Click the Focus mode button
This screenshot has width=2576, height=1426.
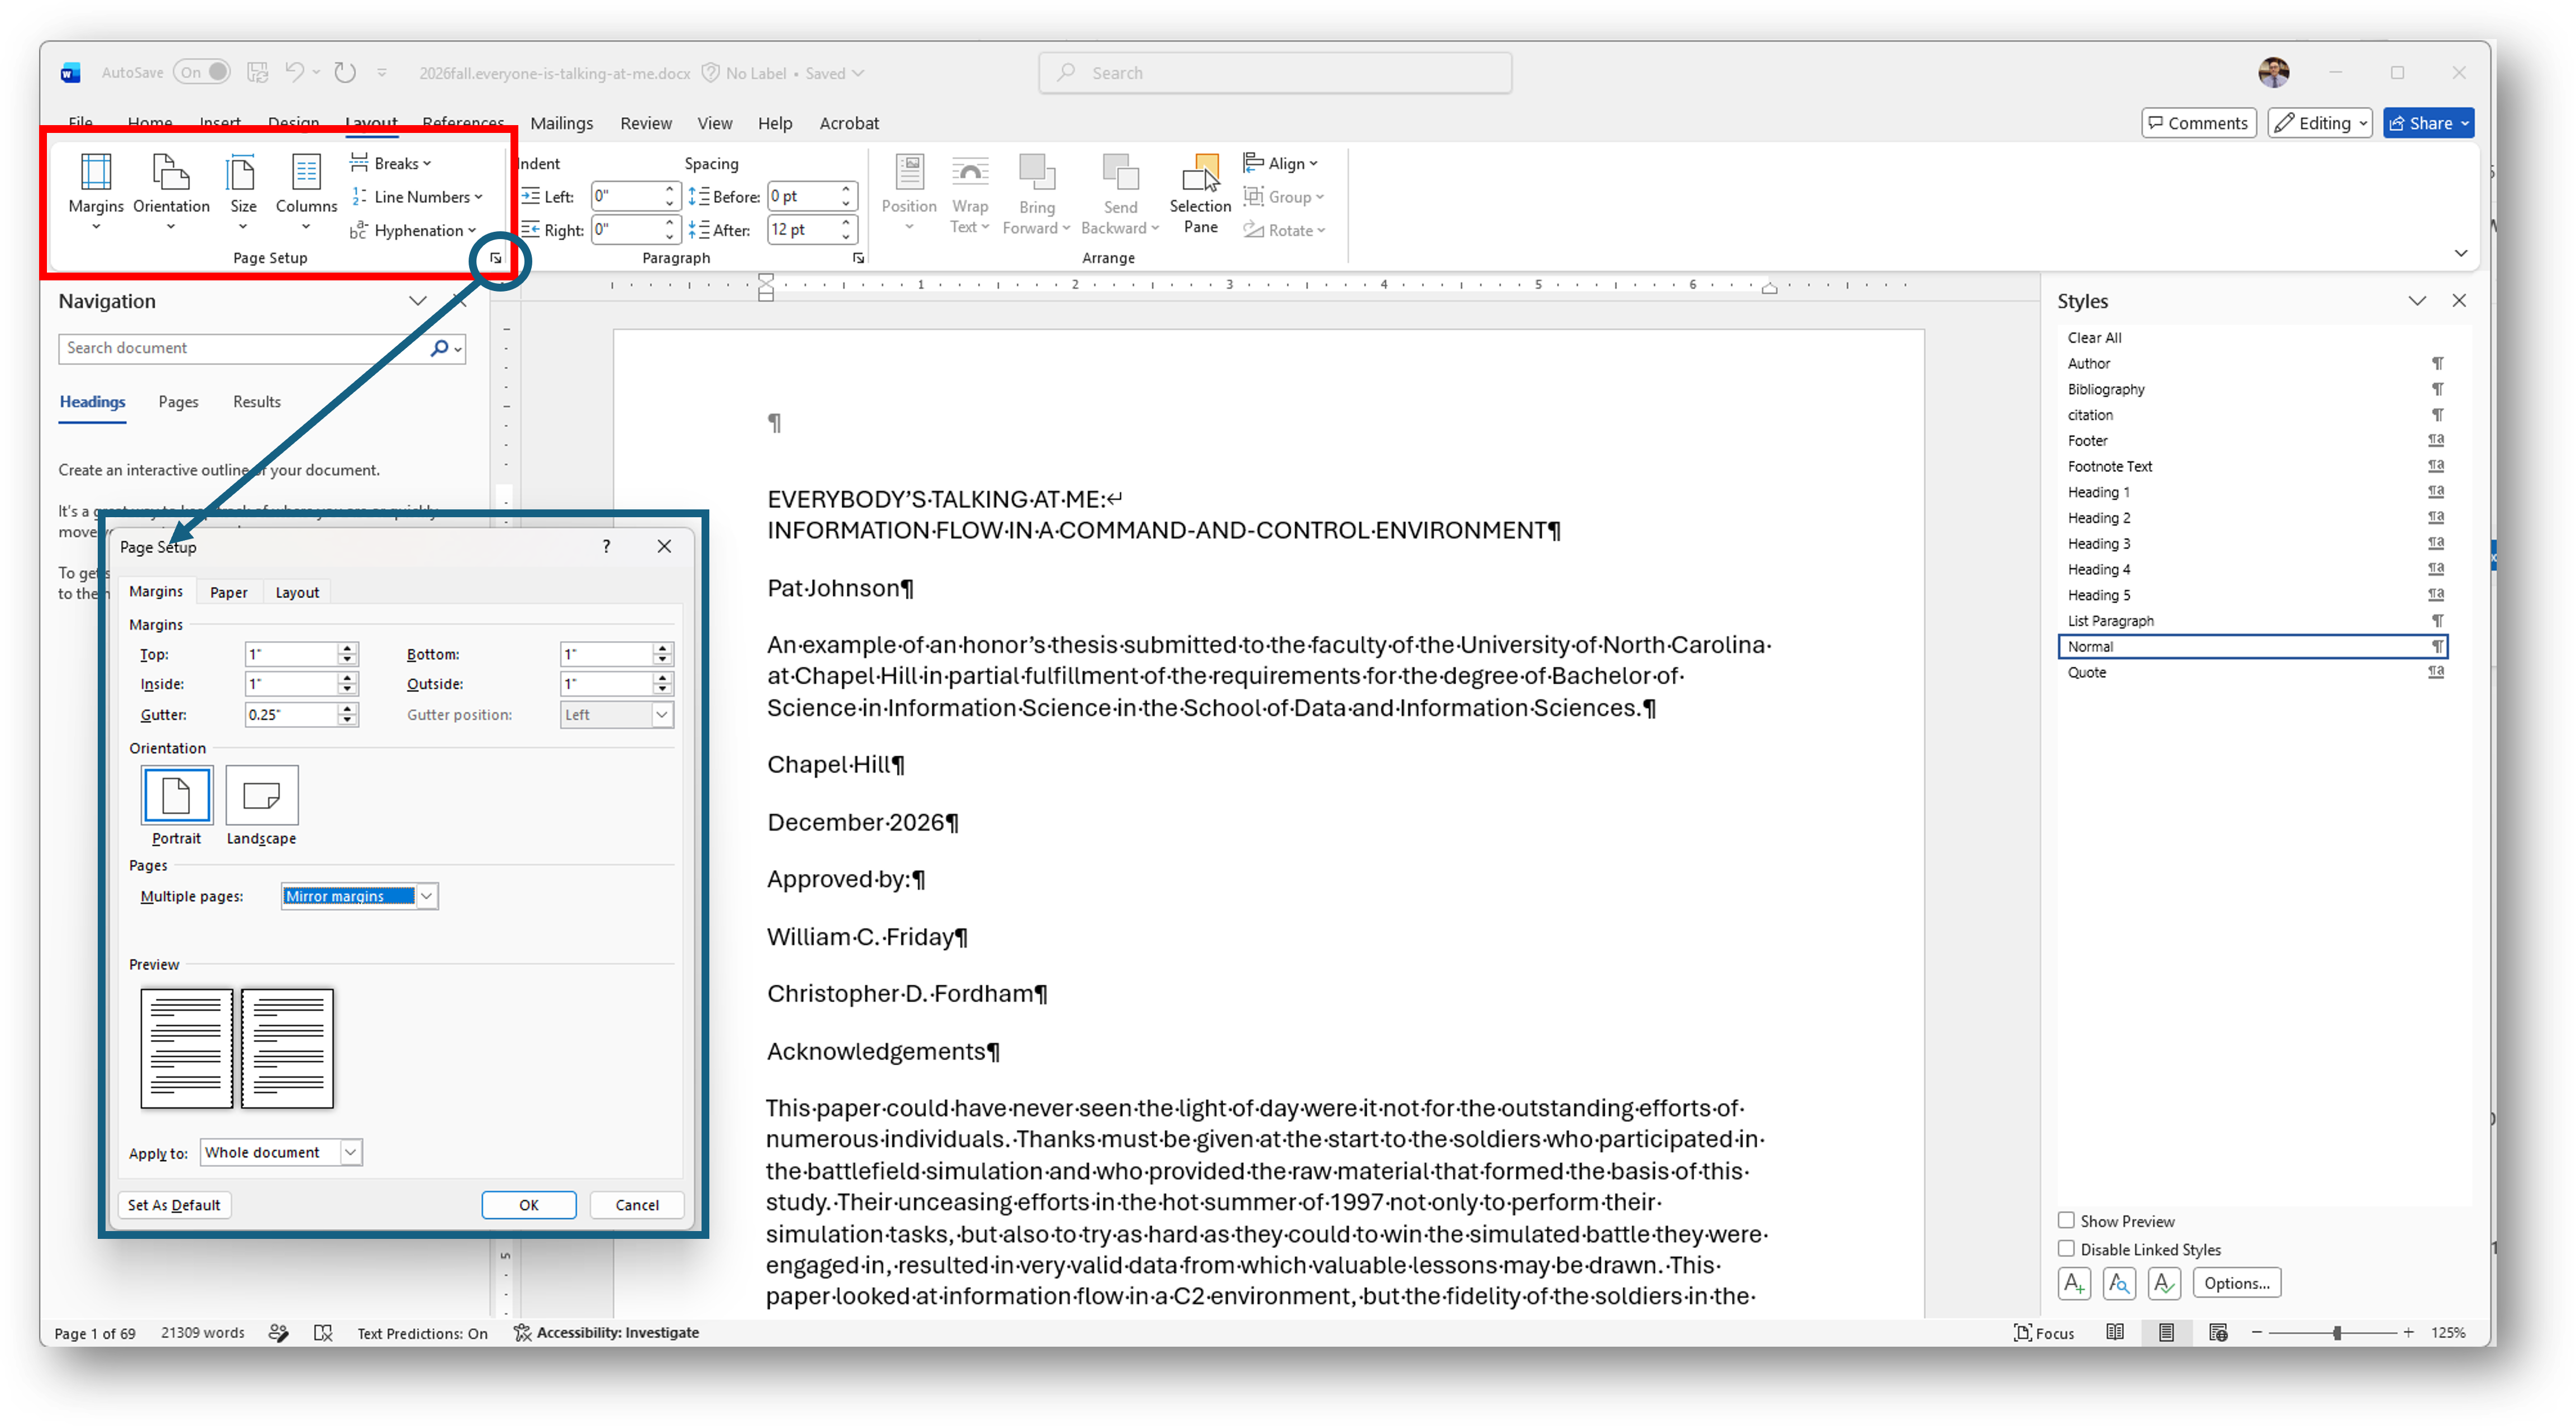pyautogui.click(x=2043, y=1333)
